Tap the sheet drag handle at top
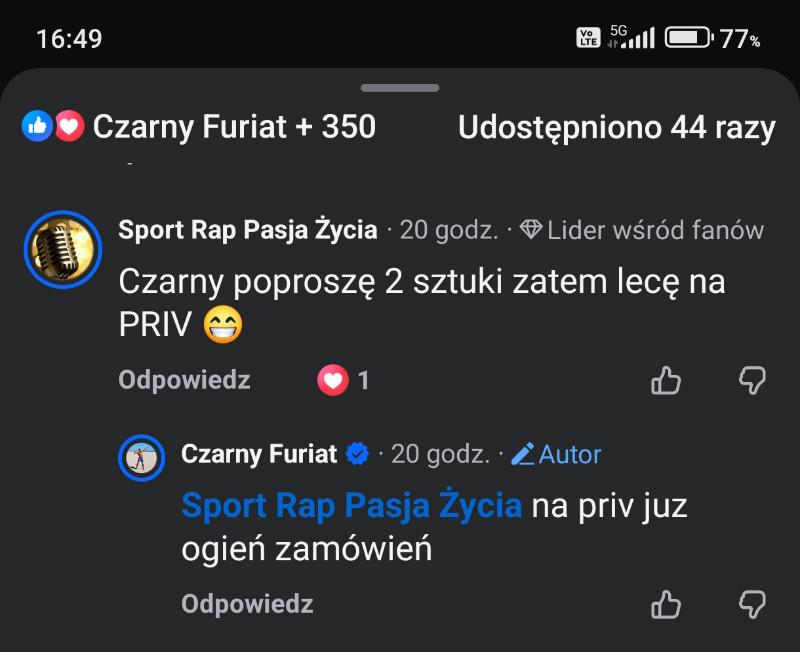The height and width of the screenshot is (652, 800). click(x=400, y=88)
